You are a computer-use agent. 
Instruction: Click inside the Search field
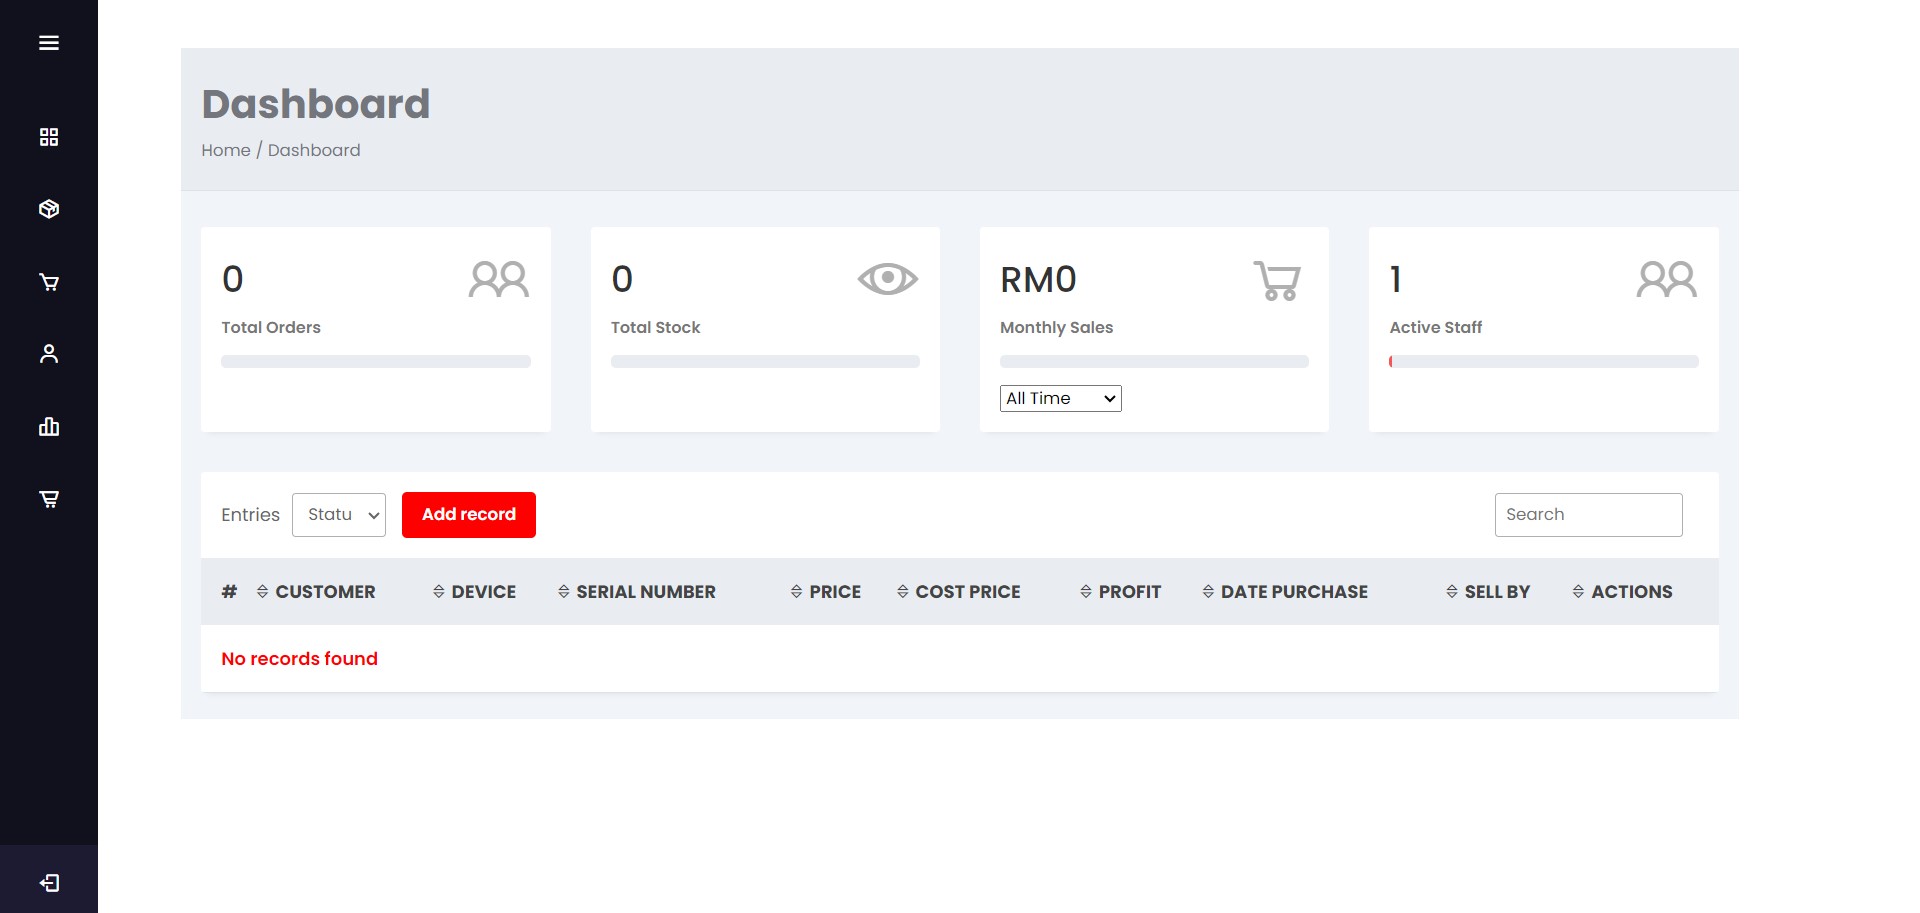tap(1588, 515)
